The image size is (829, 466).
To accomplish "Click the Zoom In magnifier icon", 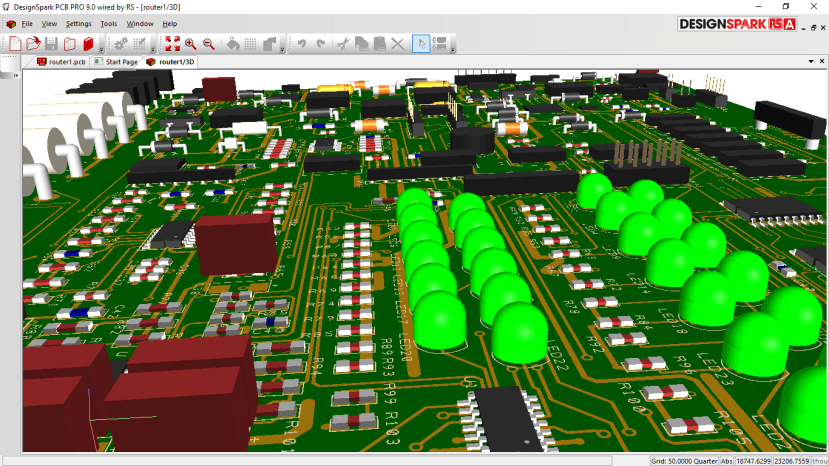I will tap(190, 44).
